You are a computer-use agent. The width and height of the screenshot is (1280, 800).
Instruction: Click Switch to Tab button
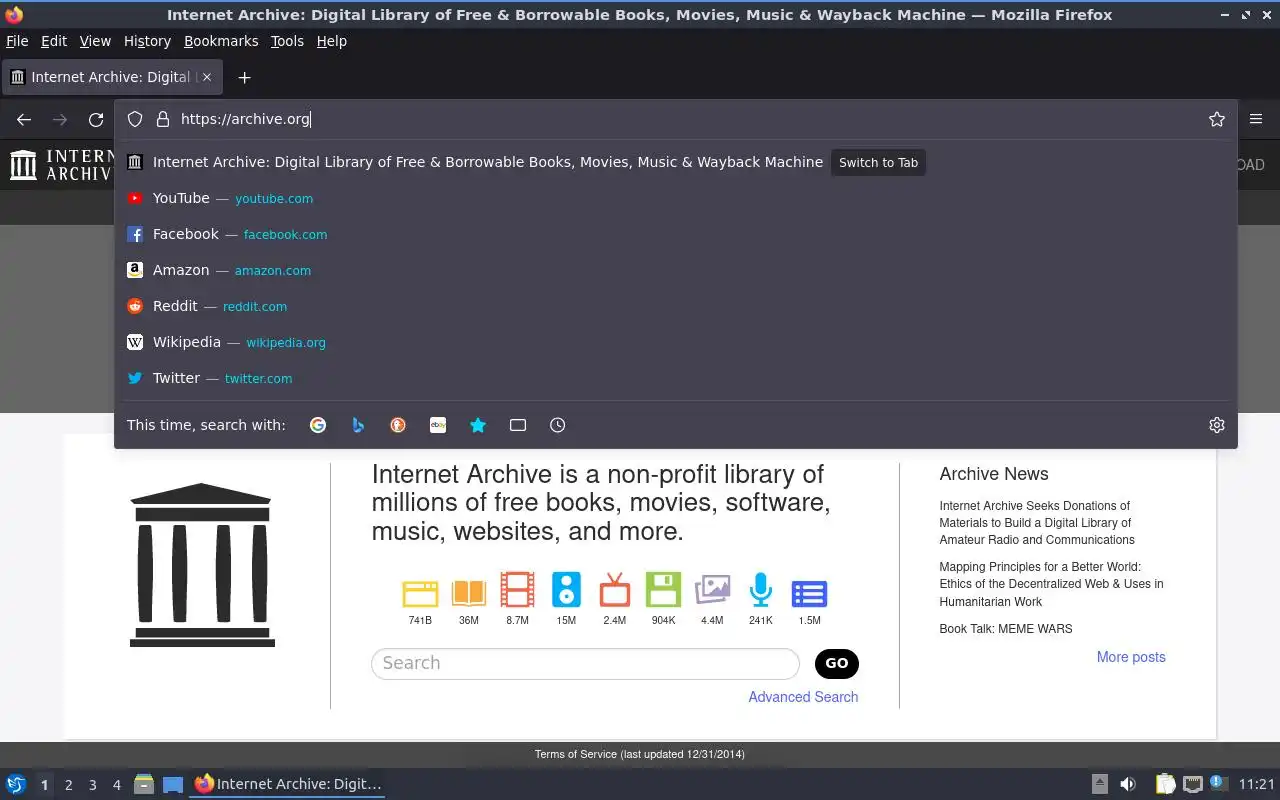[x=878, y=162]
